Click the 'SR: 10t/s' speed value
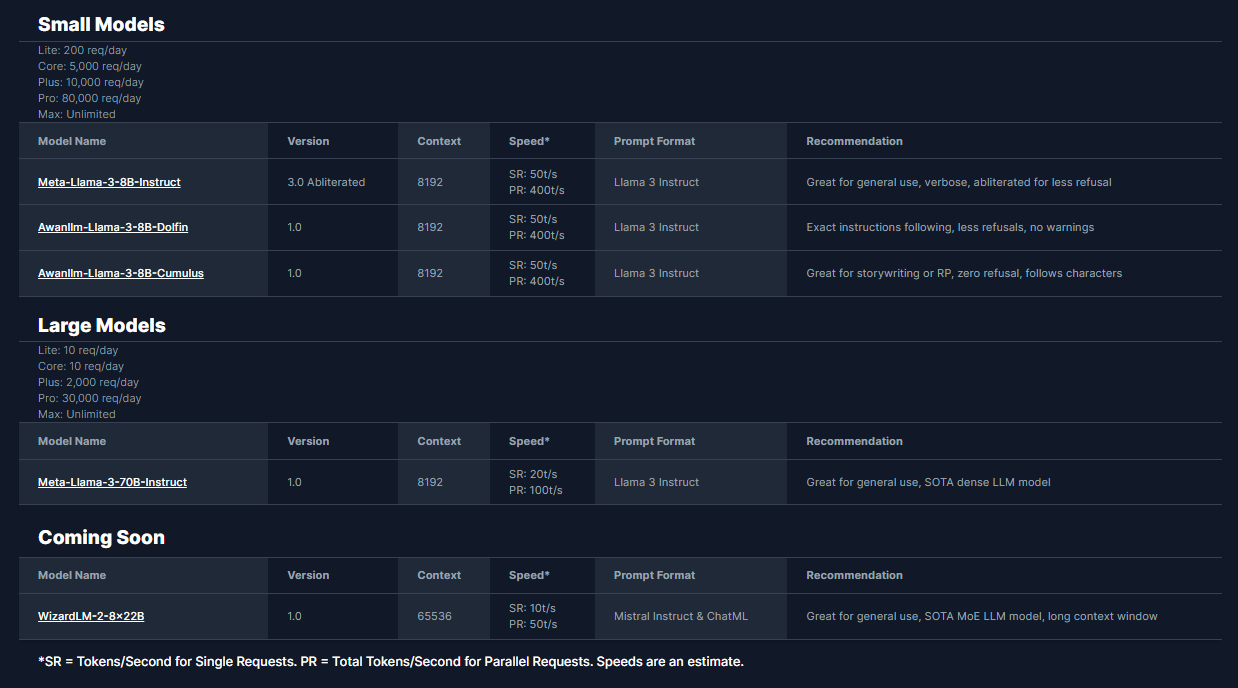 tap(532, 608)
